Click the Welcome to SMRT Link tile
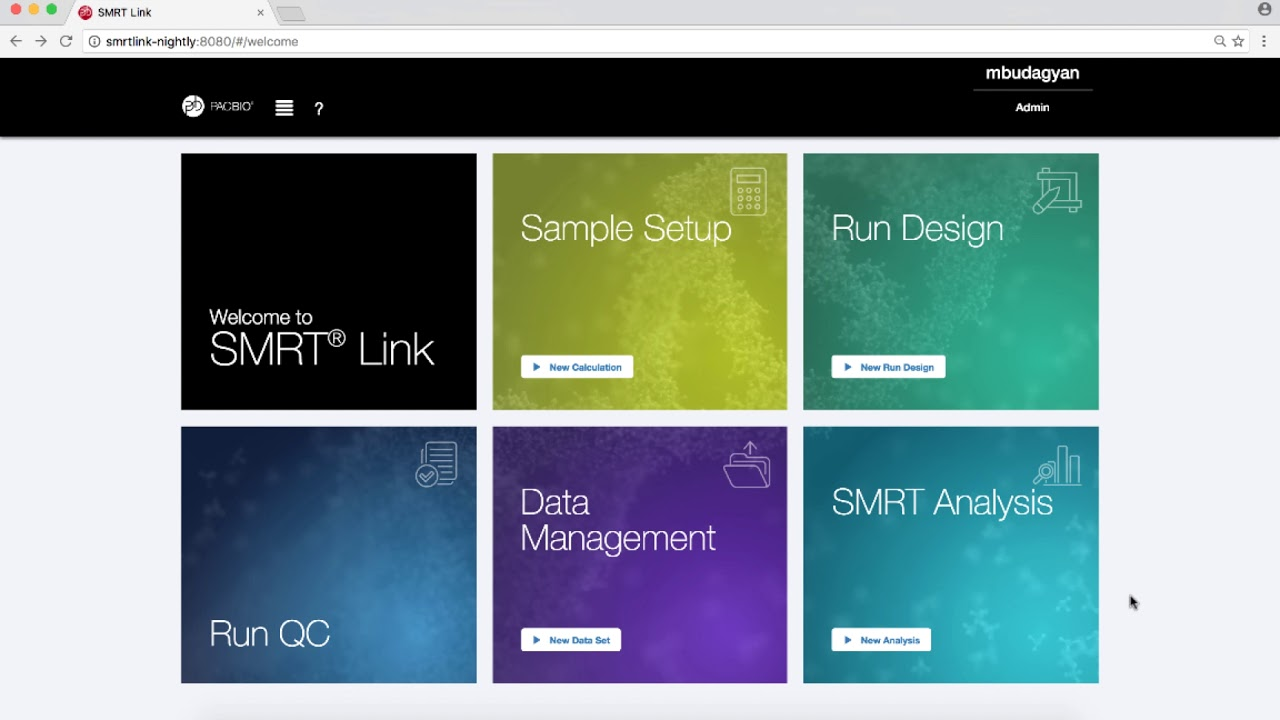 [x=329, y=281]
